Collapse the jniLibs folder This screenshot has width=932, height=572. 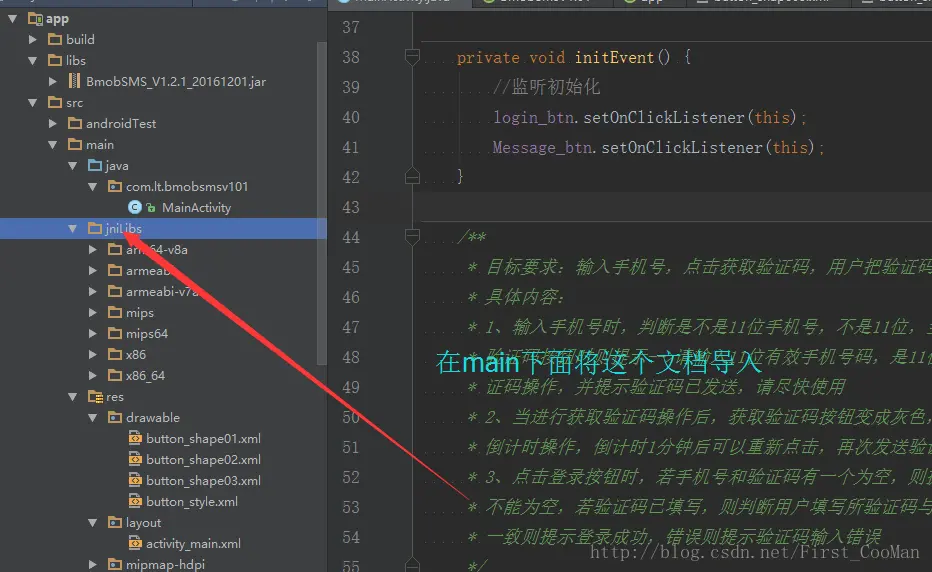pos(73,229)
